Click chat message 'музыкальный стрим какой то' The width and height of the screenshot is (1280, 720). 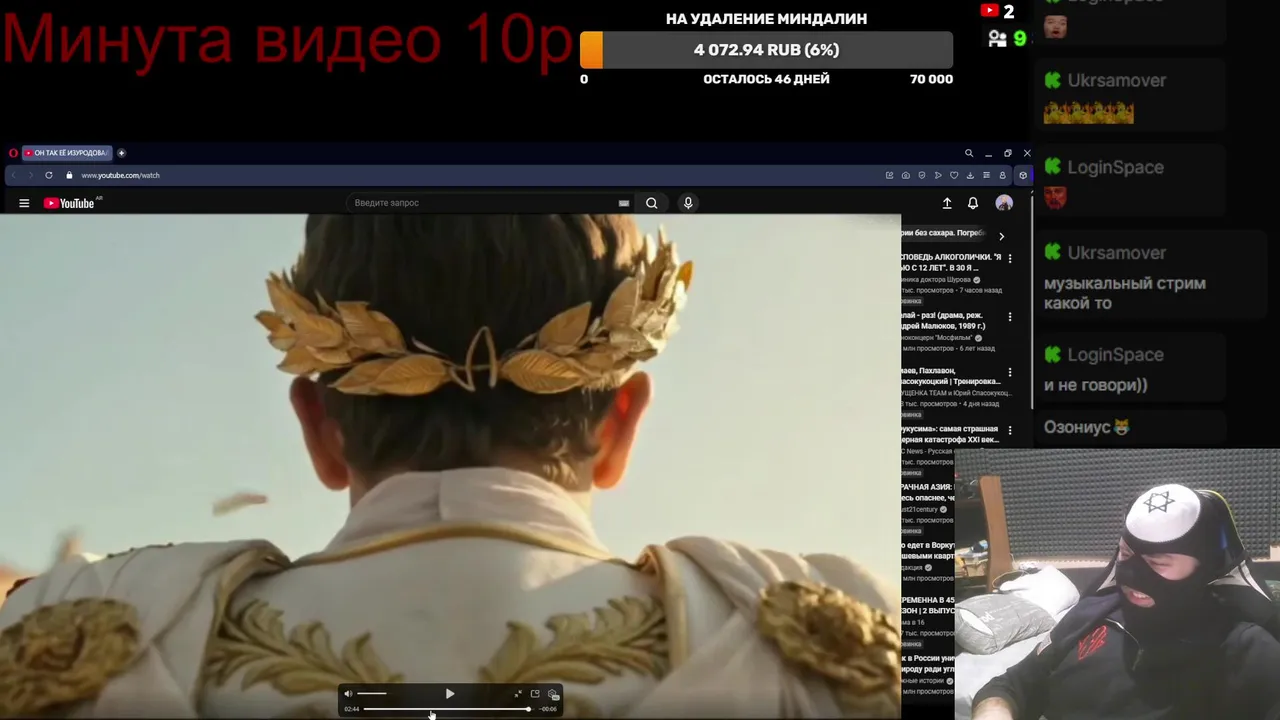tap(1125, 293)
